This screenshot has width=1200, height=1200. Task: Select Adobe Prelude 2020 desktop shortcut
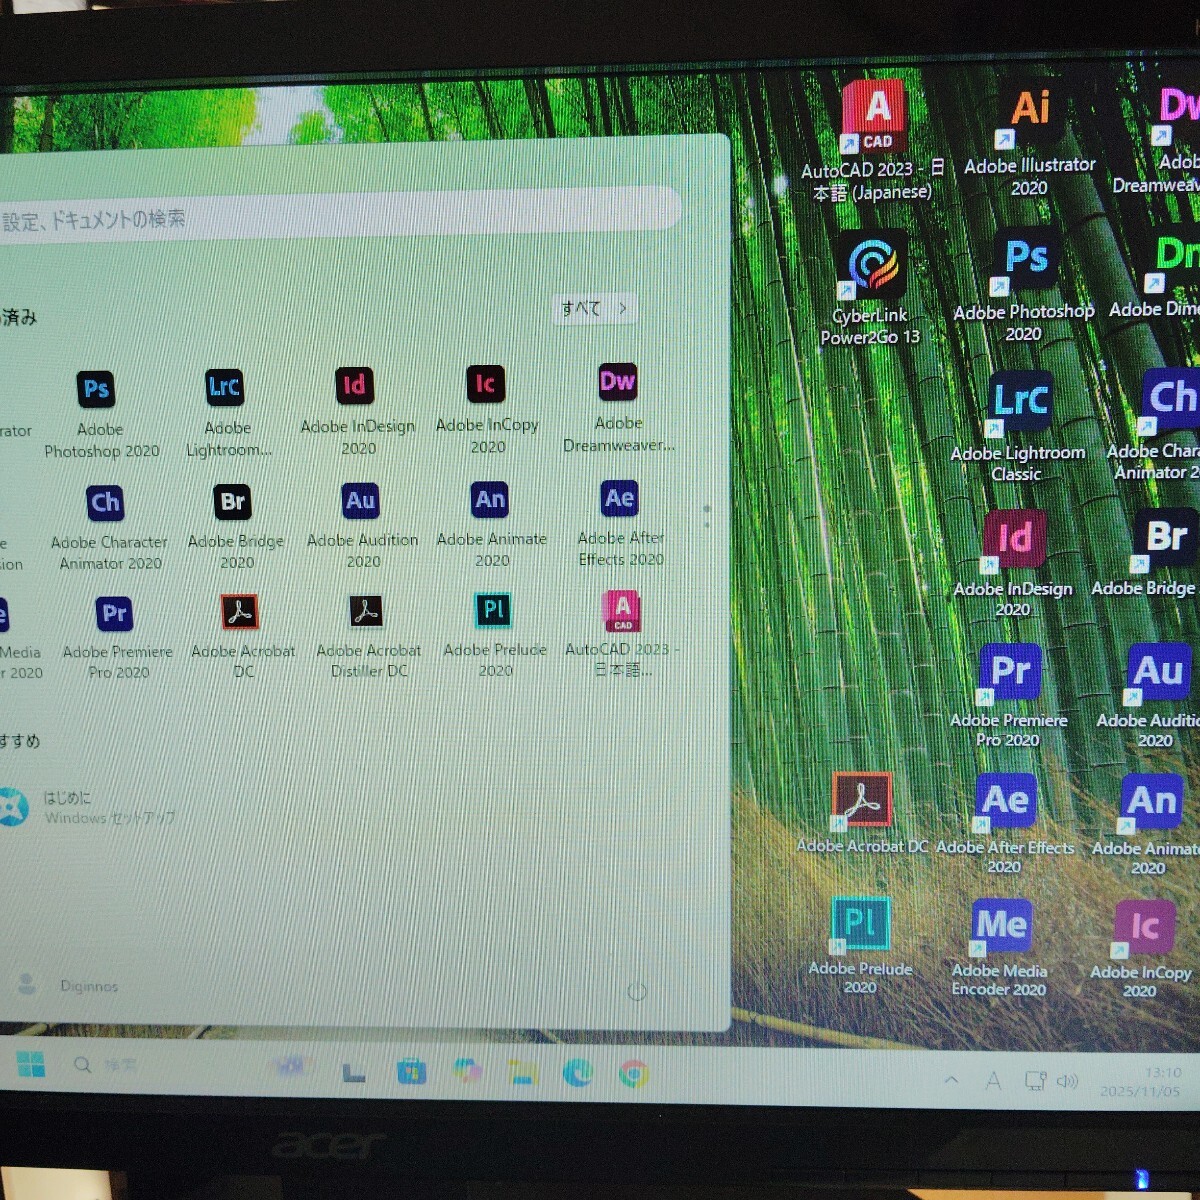point(860,945)
